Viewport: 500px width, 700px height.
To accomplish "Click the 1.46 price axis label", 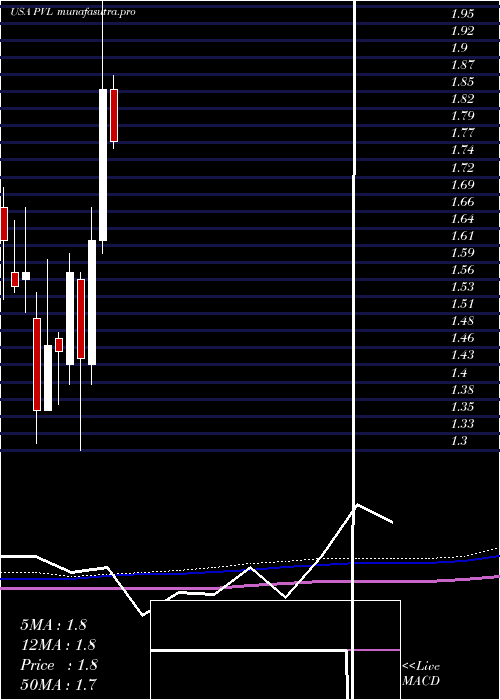I will (462, 338).
